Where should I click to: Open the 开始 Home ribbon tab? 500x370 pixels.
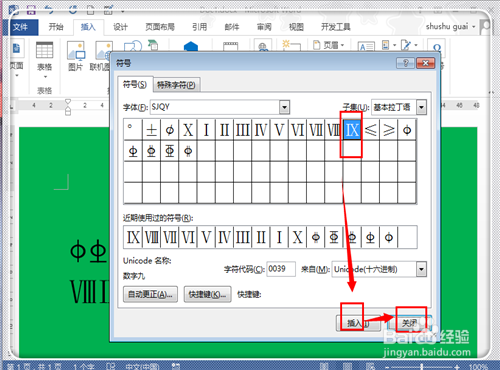[56, 27]
